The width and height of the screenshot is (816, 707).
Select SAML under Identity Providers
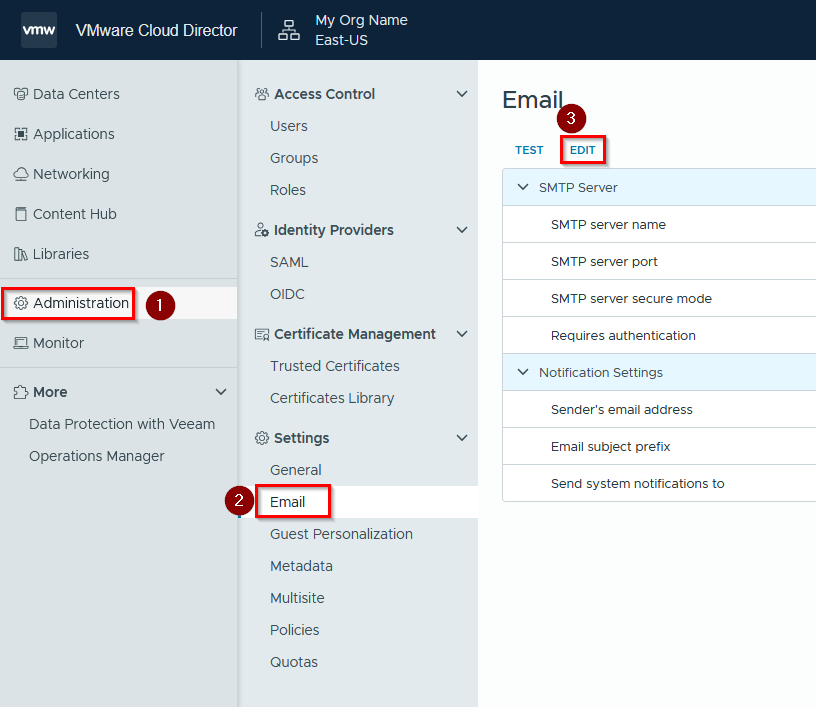(289, 262)
